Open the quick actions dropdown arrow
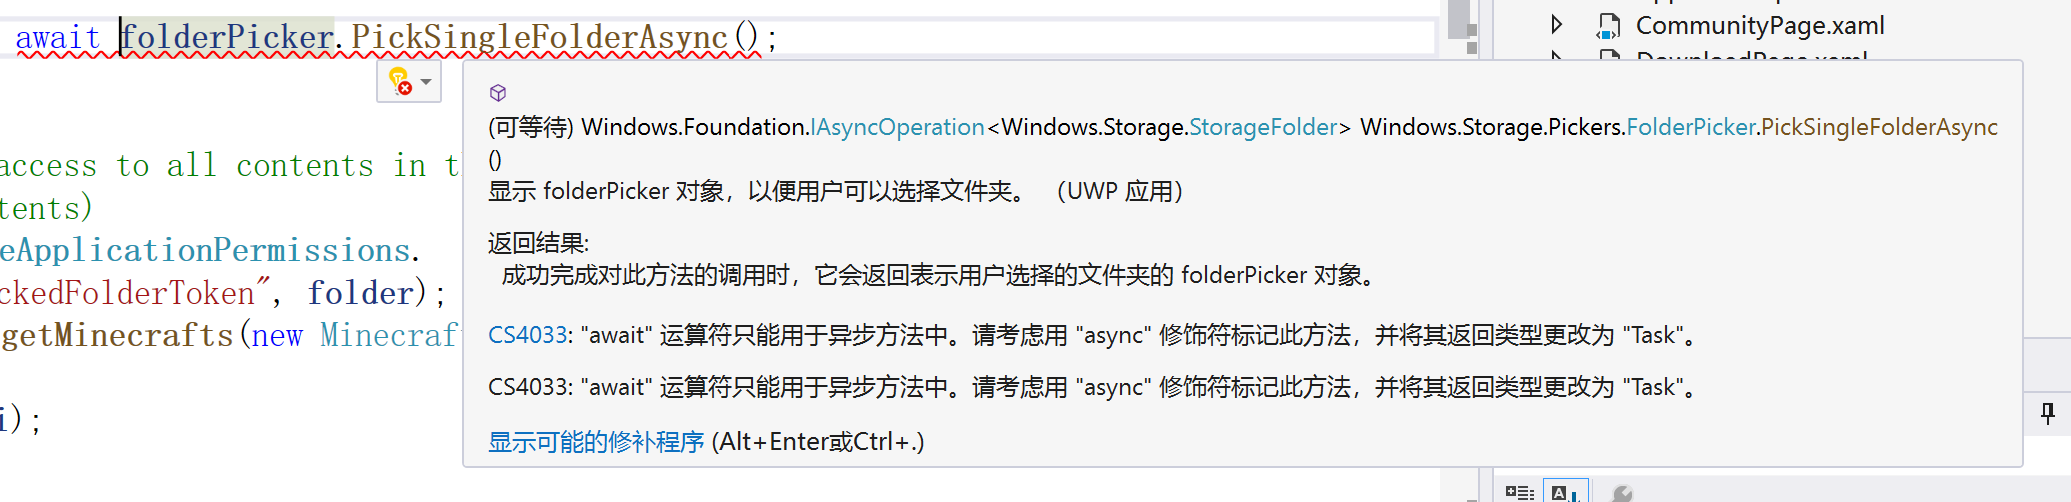Image resolution: width=2071 pixels, height=502 pixels. coord(426,82)
